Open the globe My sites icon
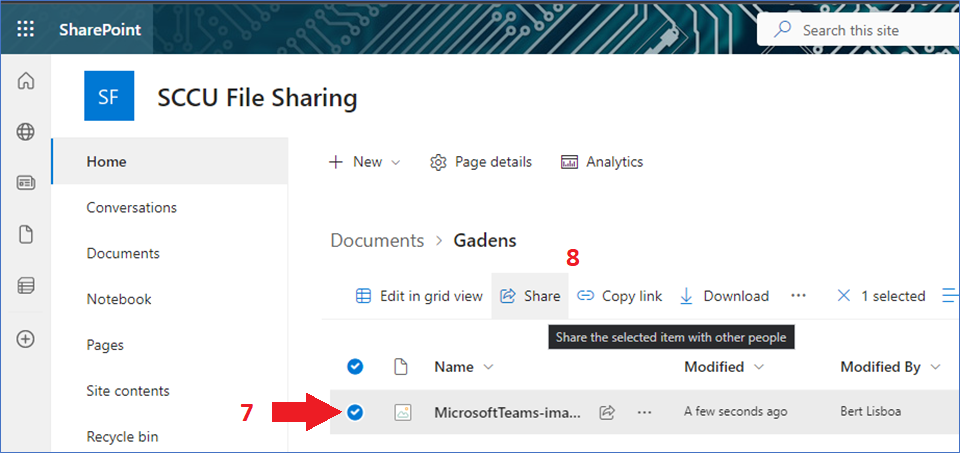 (26, 132)
